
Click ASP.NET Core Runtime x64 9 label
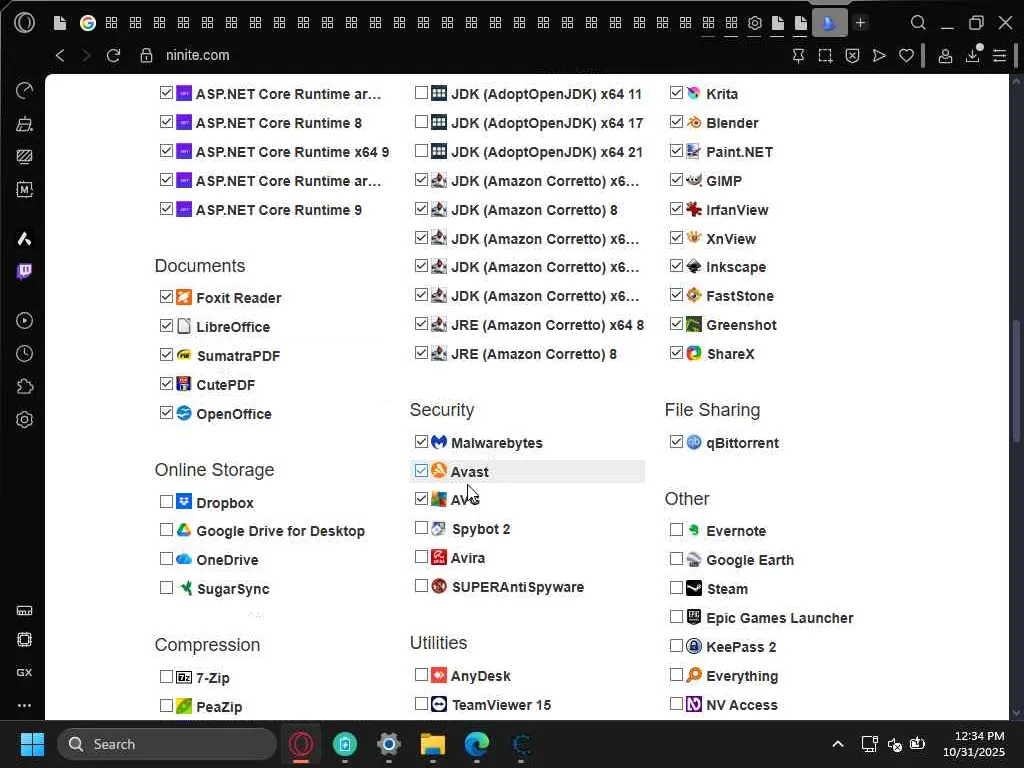click(x=293, y=152)
